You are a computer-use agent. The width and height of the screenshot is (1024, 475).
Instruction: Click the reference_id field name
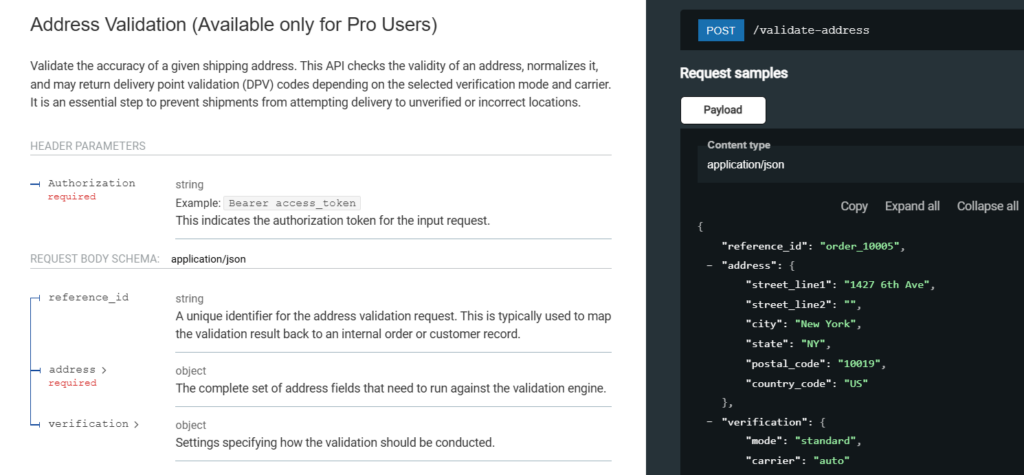coord(89,297)
